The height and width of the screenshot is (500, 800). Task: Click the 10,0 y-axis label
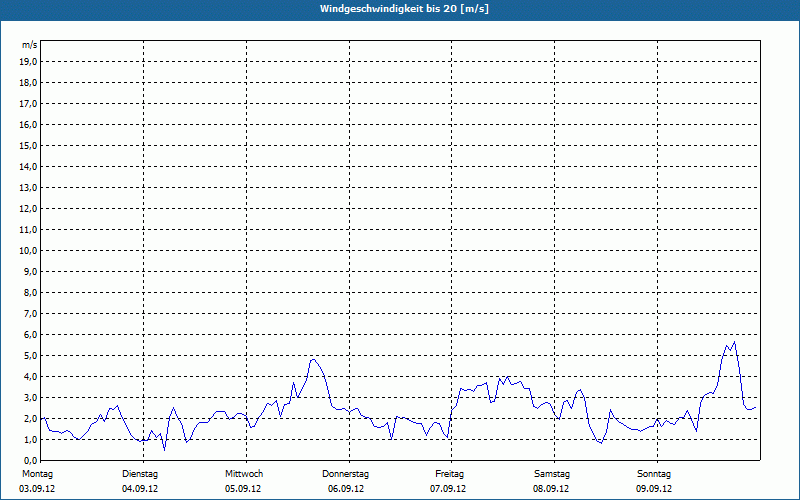pyautogui.click(x=28, y=251)
